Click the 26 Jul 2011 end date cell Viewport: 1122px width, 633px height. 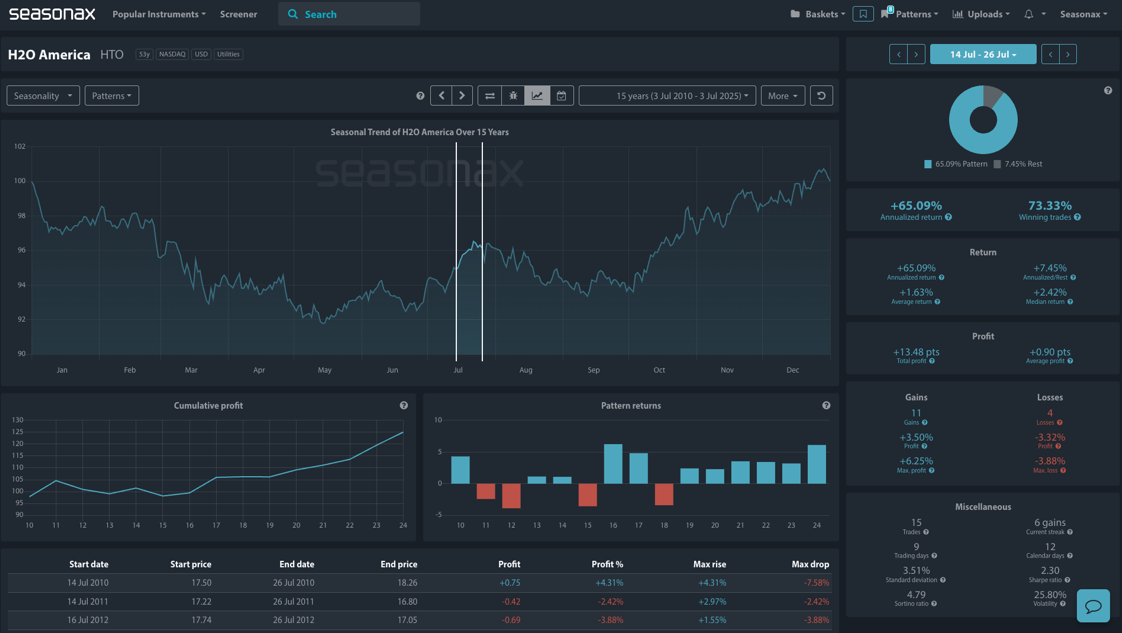point(293,602)
